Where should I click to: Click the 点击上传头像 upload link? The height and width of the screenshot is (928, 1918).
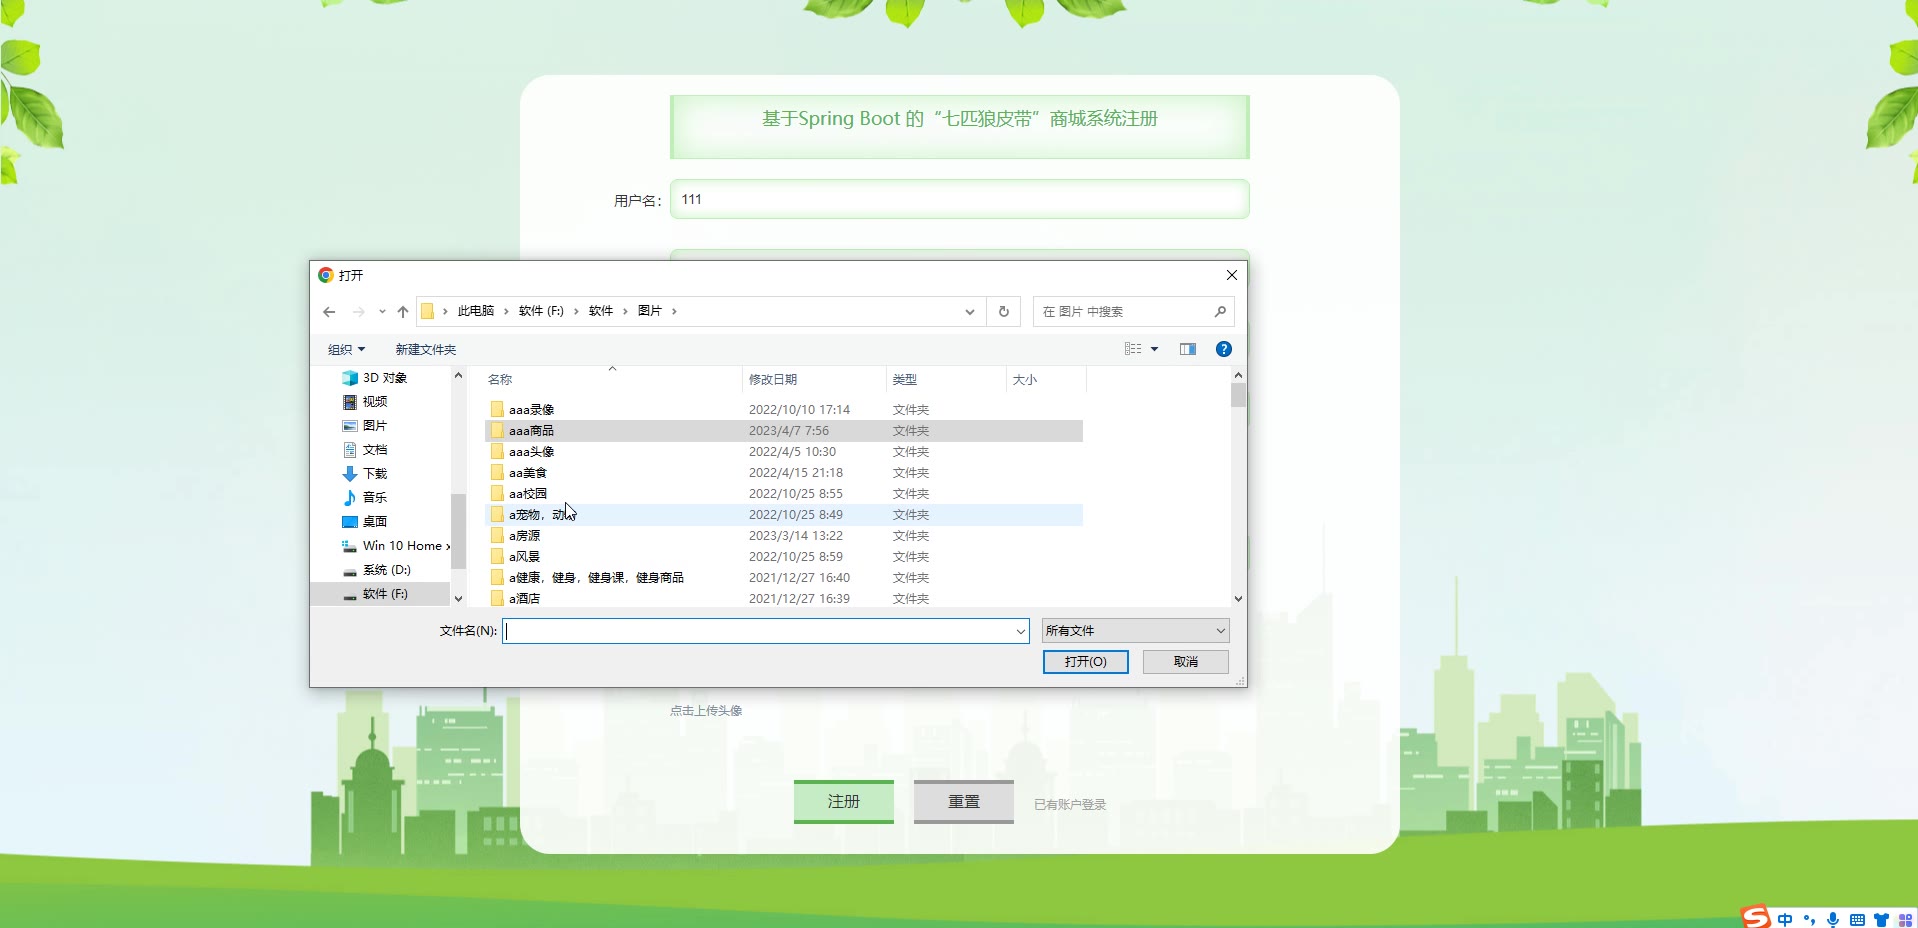706,711
